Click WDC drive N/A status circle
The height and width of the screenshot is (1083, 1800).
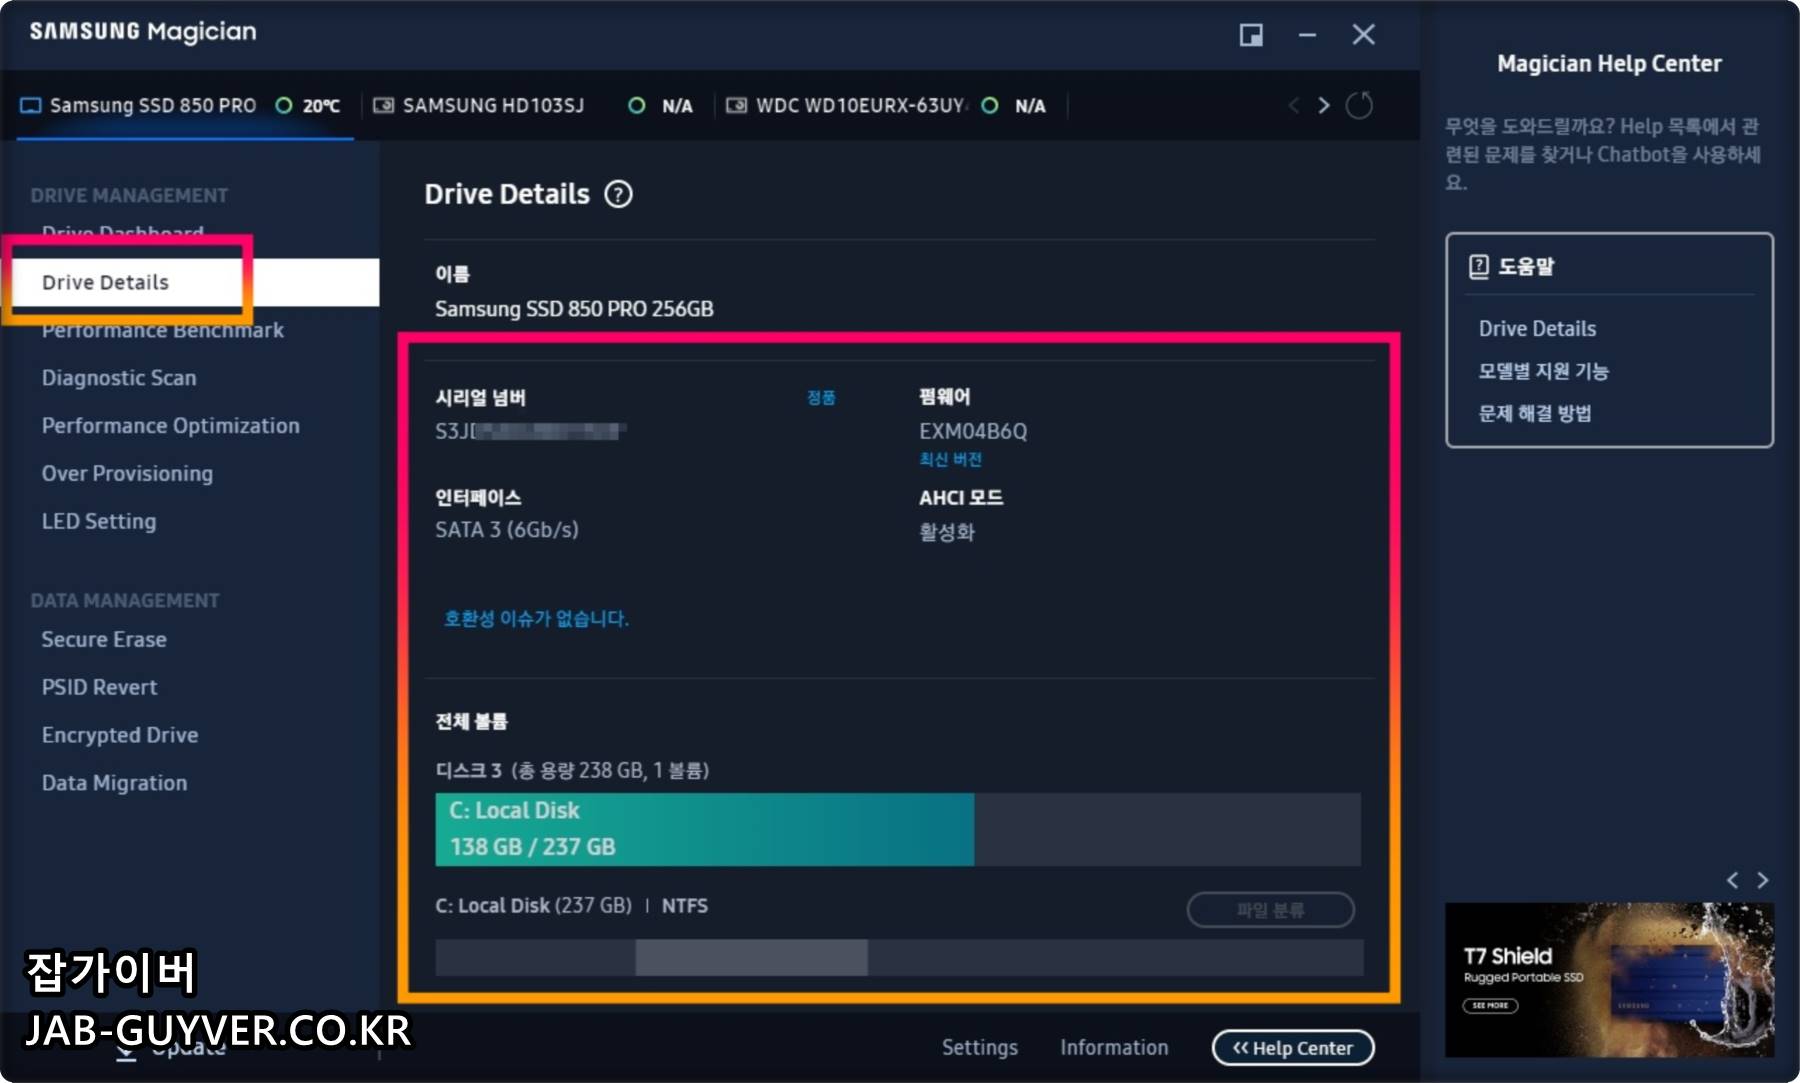click(990, 105)
